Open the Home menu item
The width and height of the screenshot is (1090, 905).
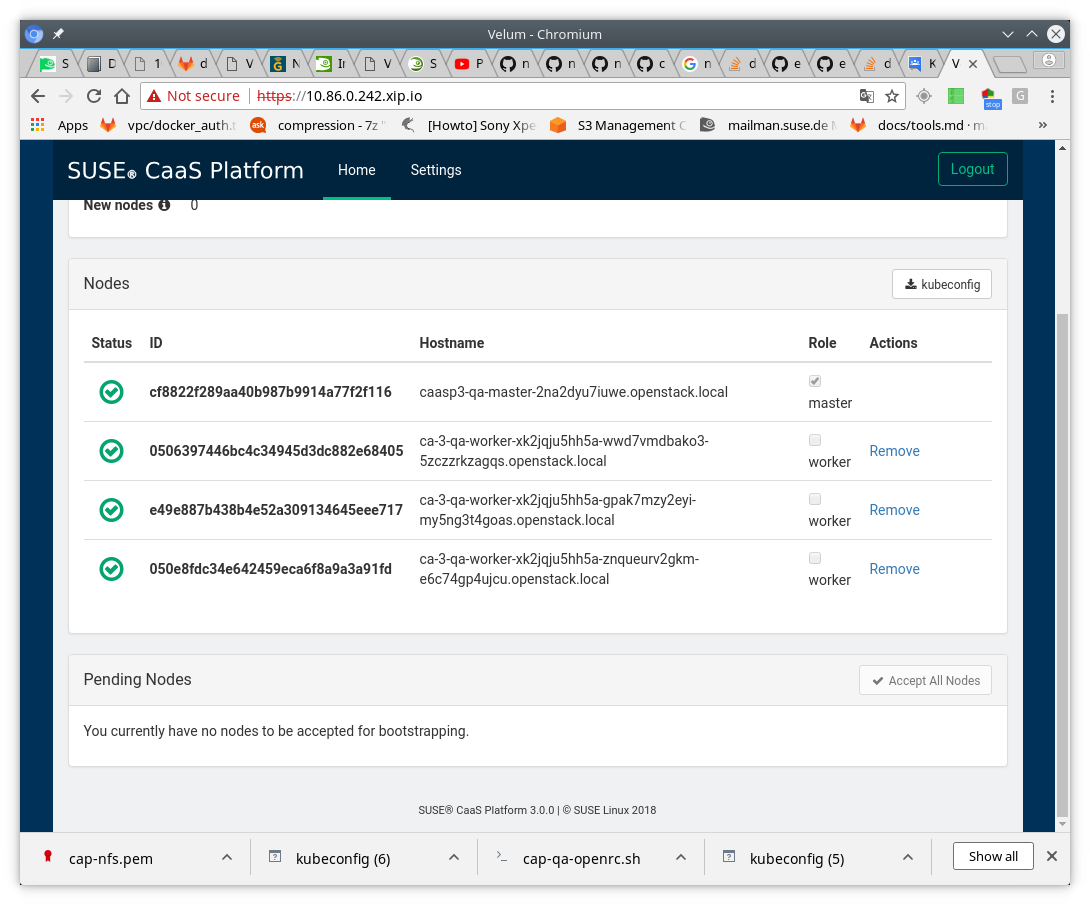coord(357,170)
